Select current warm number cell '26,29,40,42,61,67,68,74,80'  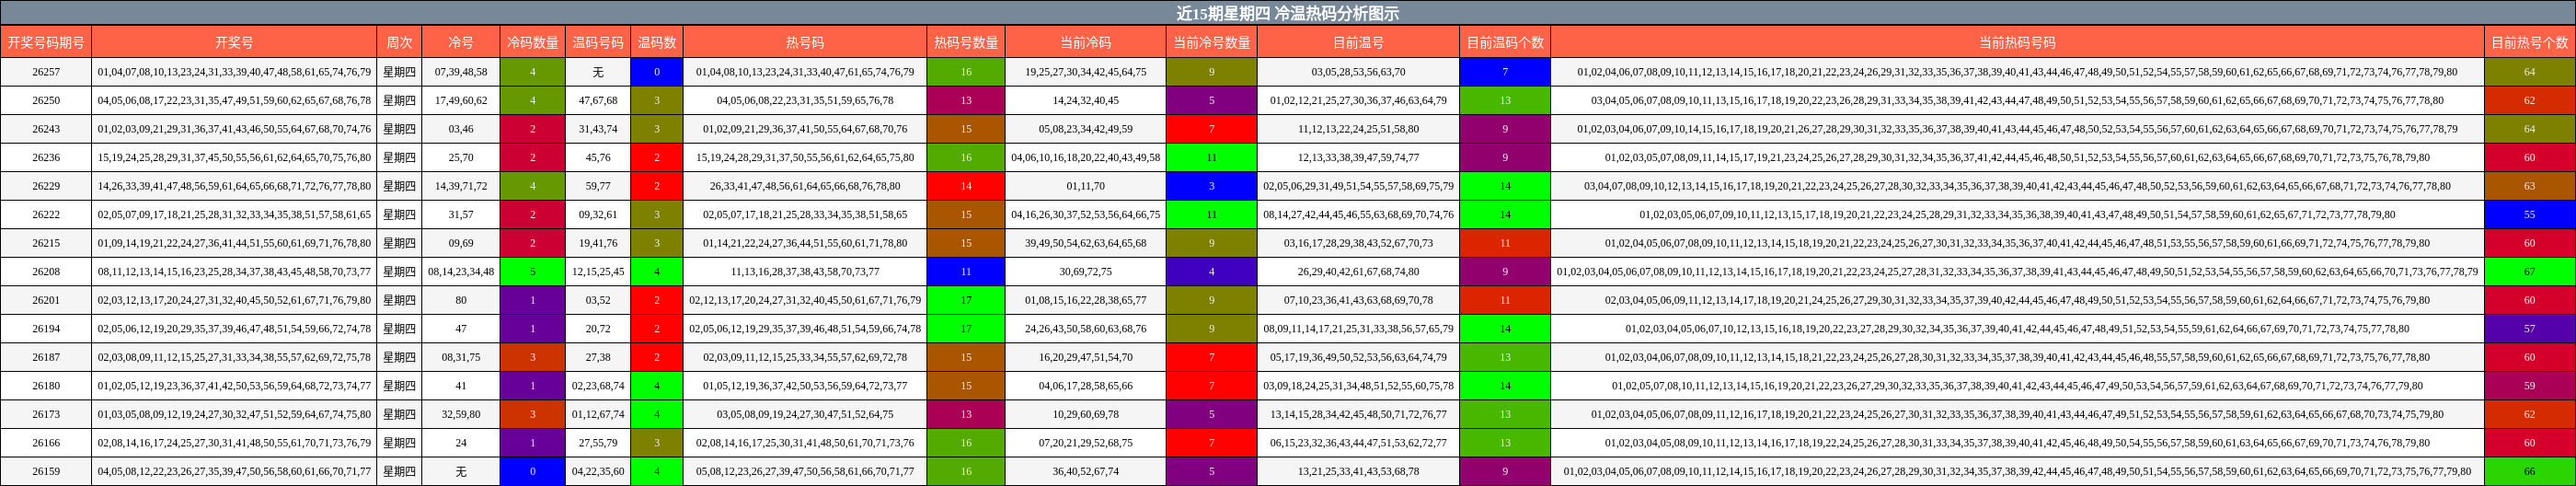(x=1358, y=271)
